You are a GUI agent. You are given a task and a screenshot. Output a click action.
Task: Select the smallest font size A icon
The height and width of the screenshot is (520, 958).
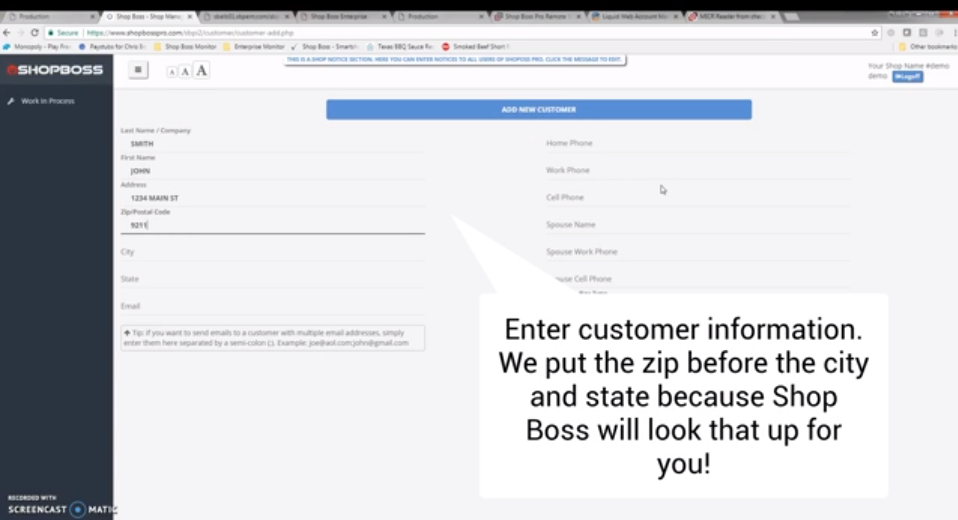[171, 72]
